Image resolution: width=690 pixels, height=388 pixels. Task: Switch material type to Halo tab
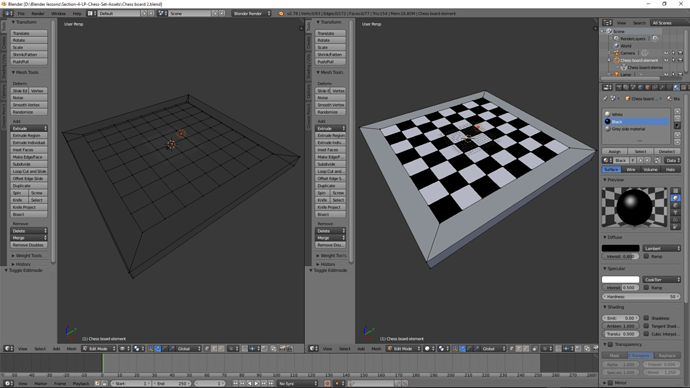tap(670, 169)
